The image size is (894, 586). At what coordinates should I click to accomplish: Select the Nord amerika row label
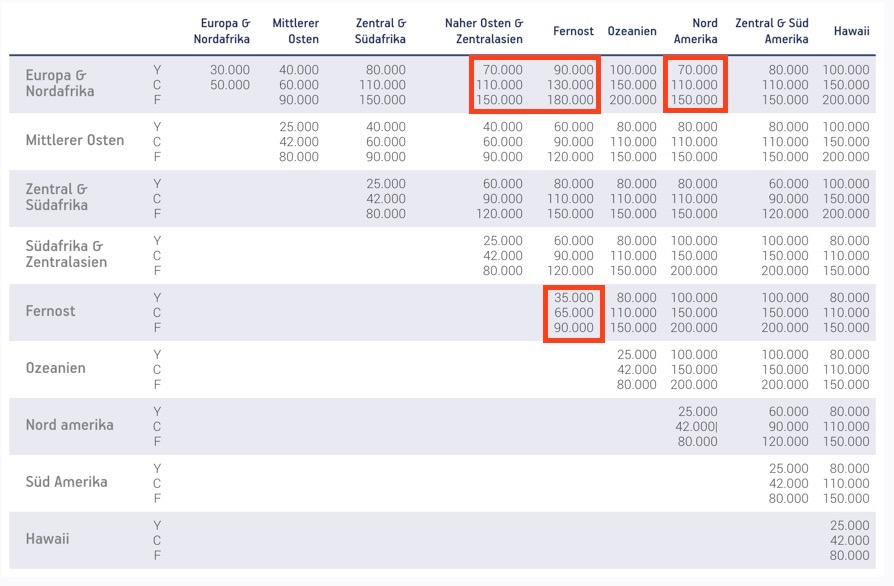point(70,425)
